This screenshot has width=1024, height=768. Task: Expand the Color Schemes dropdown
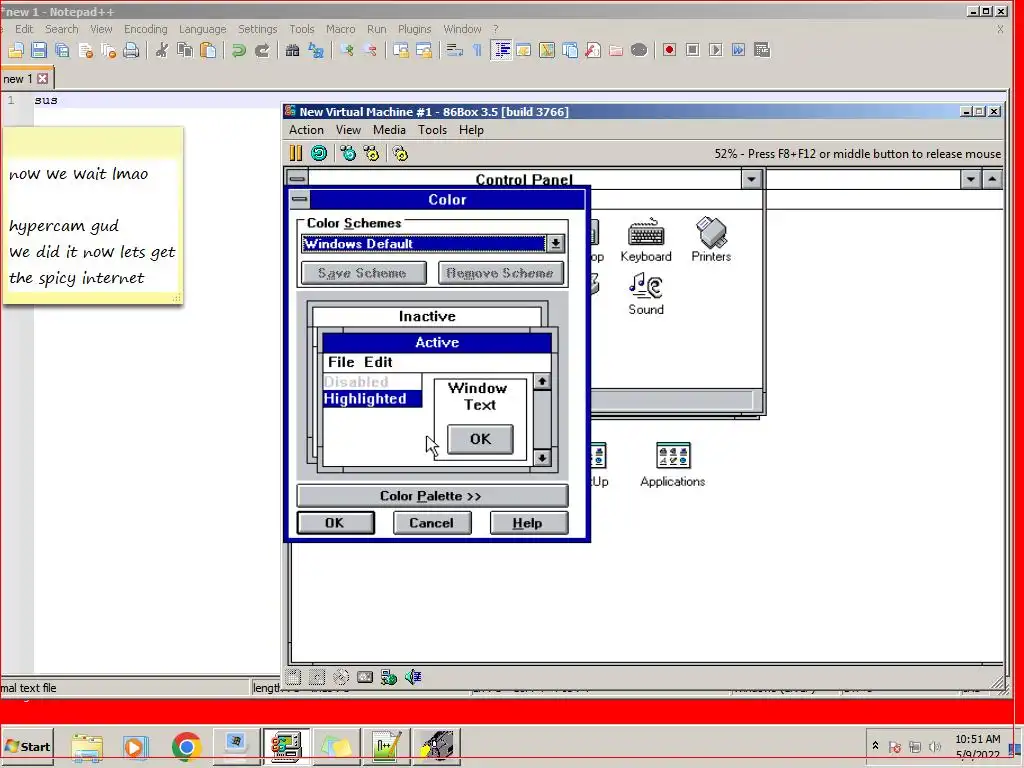[555, 244]
